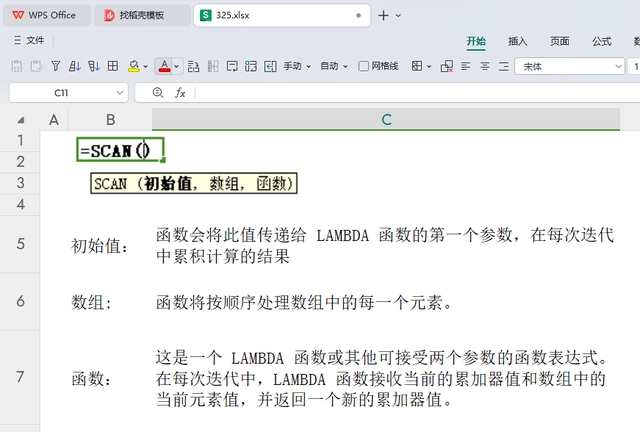Viewport: 640px width, 432px height.
Task: Click the table borders grid icon
Action: 113,66
